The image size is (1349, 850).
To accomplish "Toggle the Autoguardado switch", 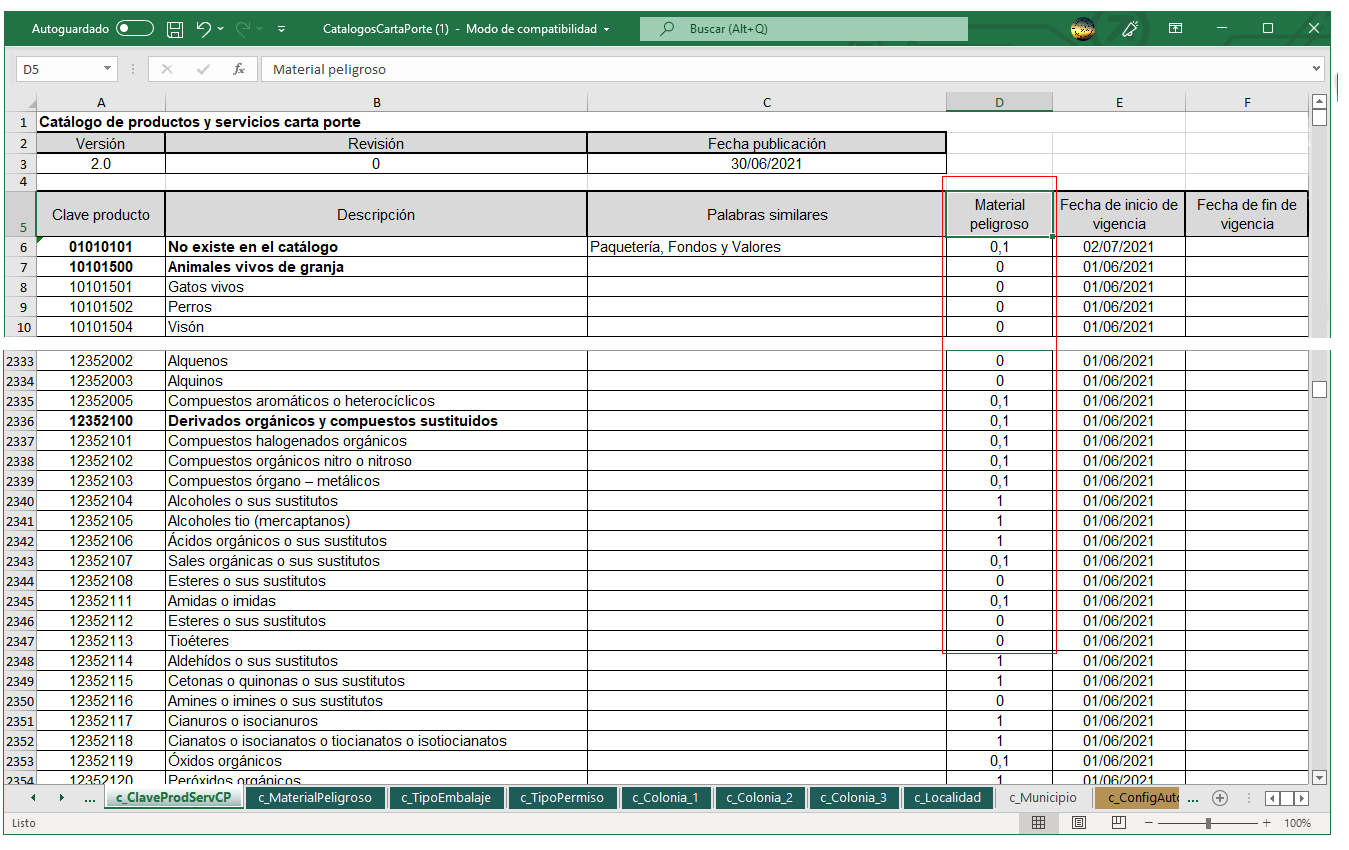I will coord(135,29).
